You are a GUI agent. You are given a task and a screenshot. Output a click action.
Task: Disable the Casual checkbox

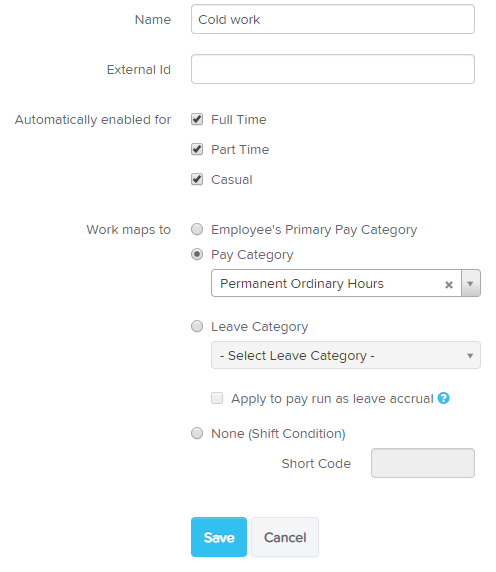pos(197,179)
